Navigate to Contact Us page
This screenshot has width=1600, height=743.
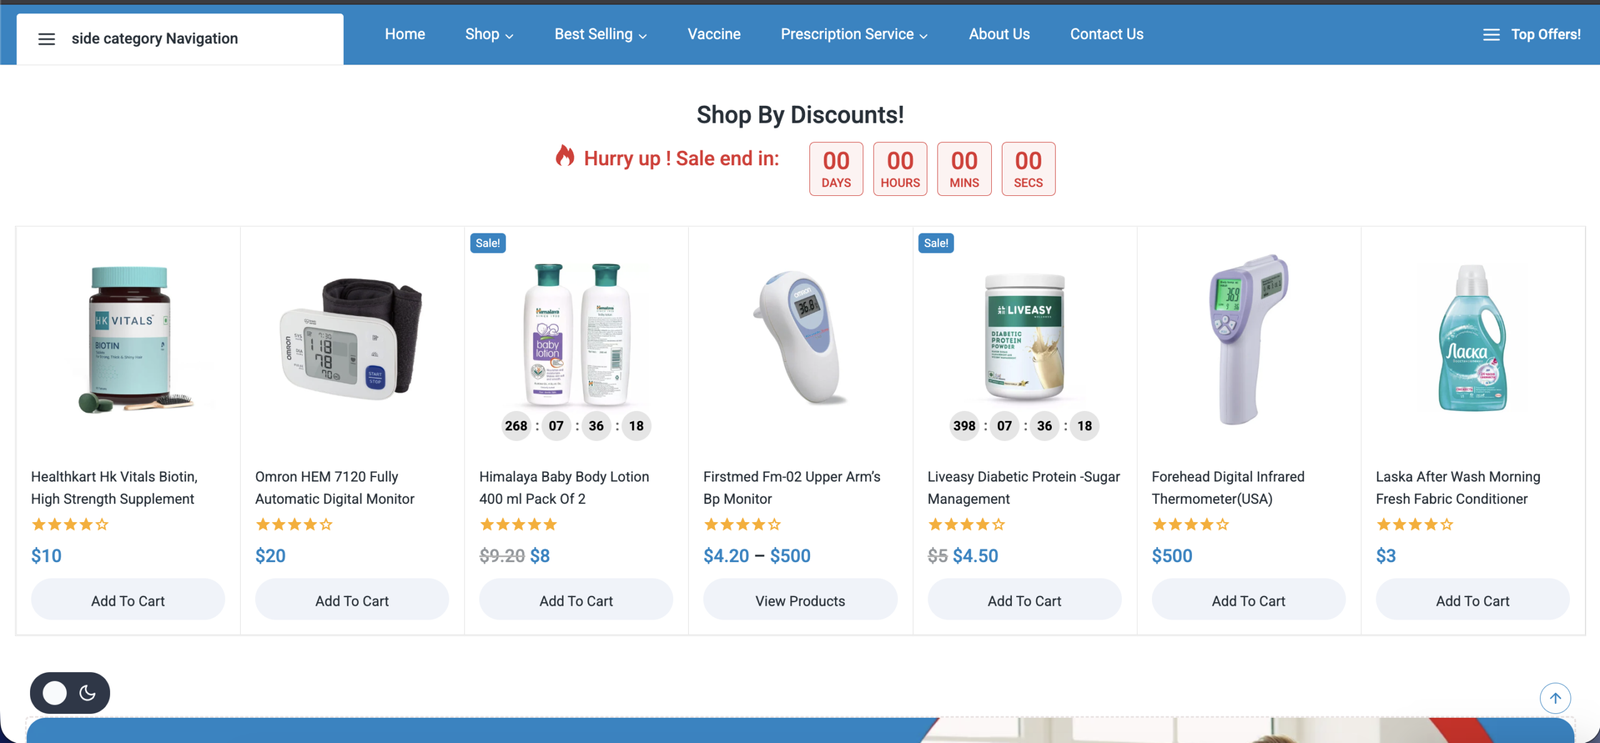pyautogui.click(x=1106, y=35)
